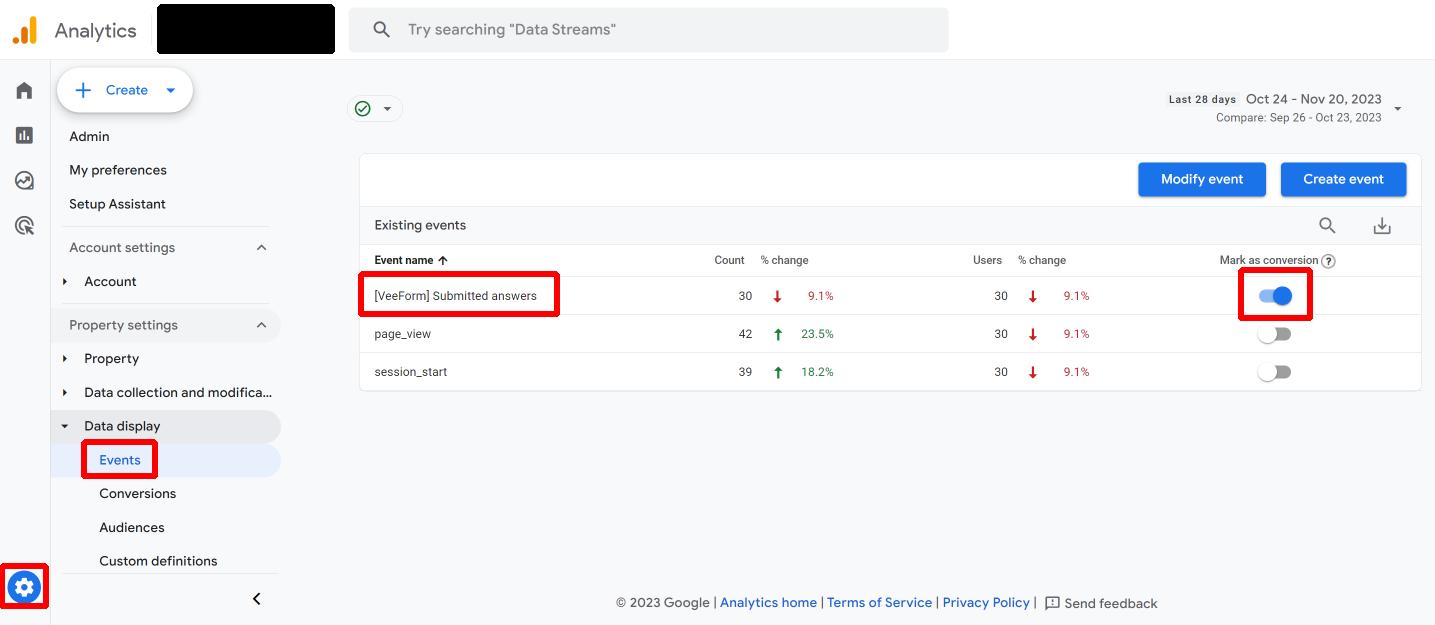Collapse the Data display item
The width and height of the screenshot is (1435, 625).
pos(65,426)
